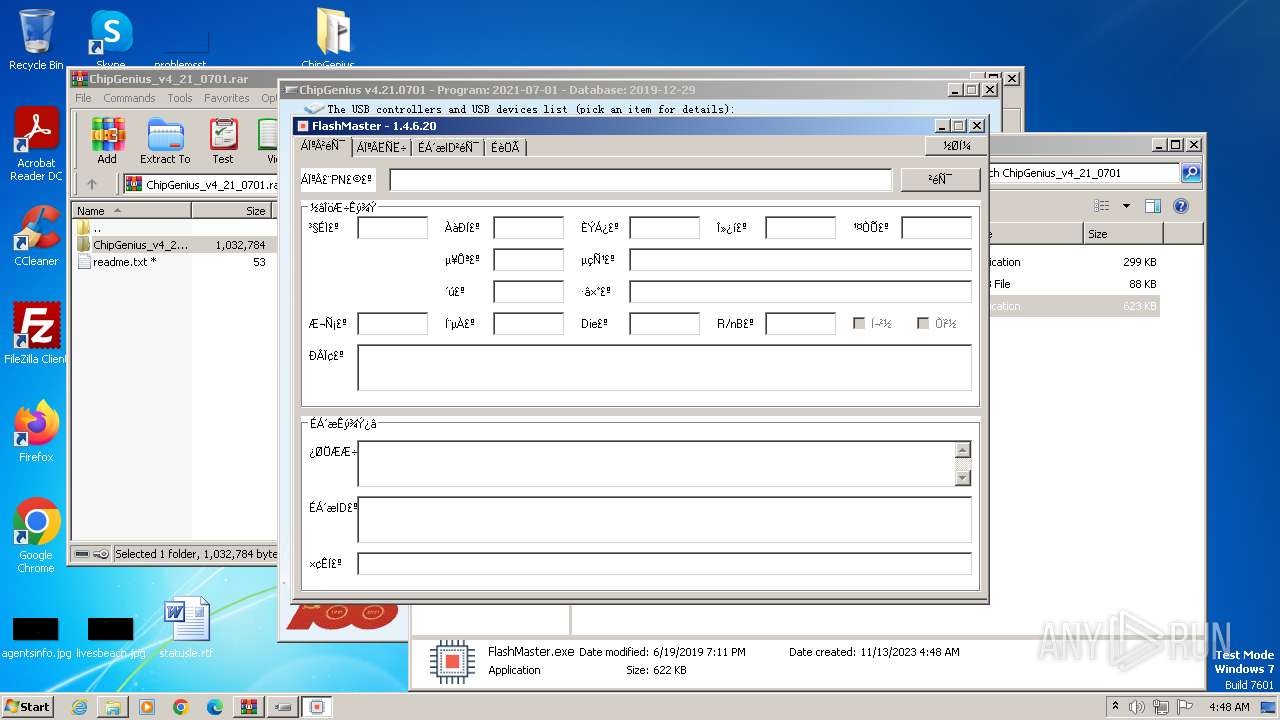This screenshot has height=720, width=1280.
Task: Click the change view icon in Explorer
Action: (1102, 206)
